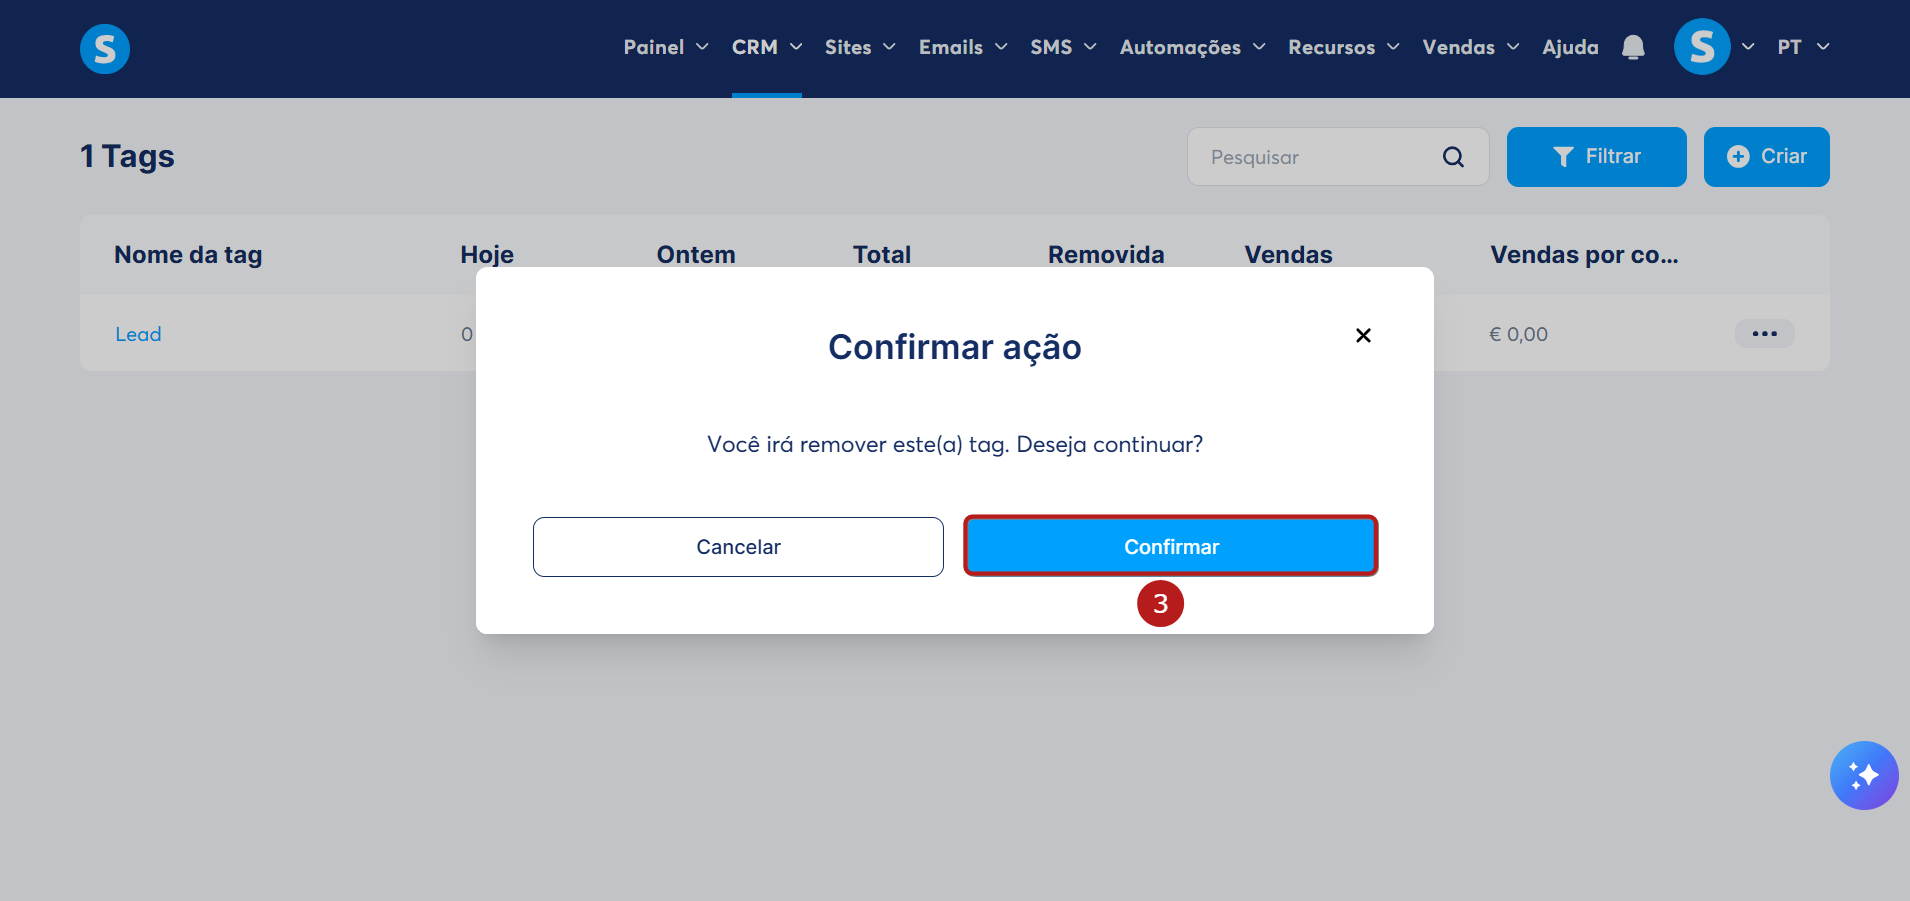The width and height of the screenshot is (1910, 901).
Task: Open the Lead tag link
Action: [x=138, y=334]
